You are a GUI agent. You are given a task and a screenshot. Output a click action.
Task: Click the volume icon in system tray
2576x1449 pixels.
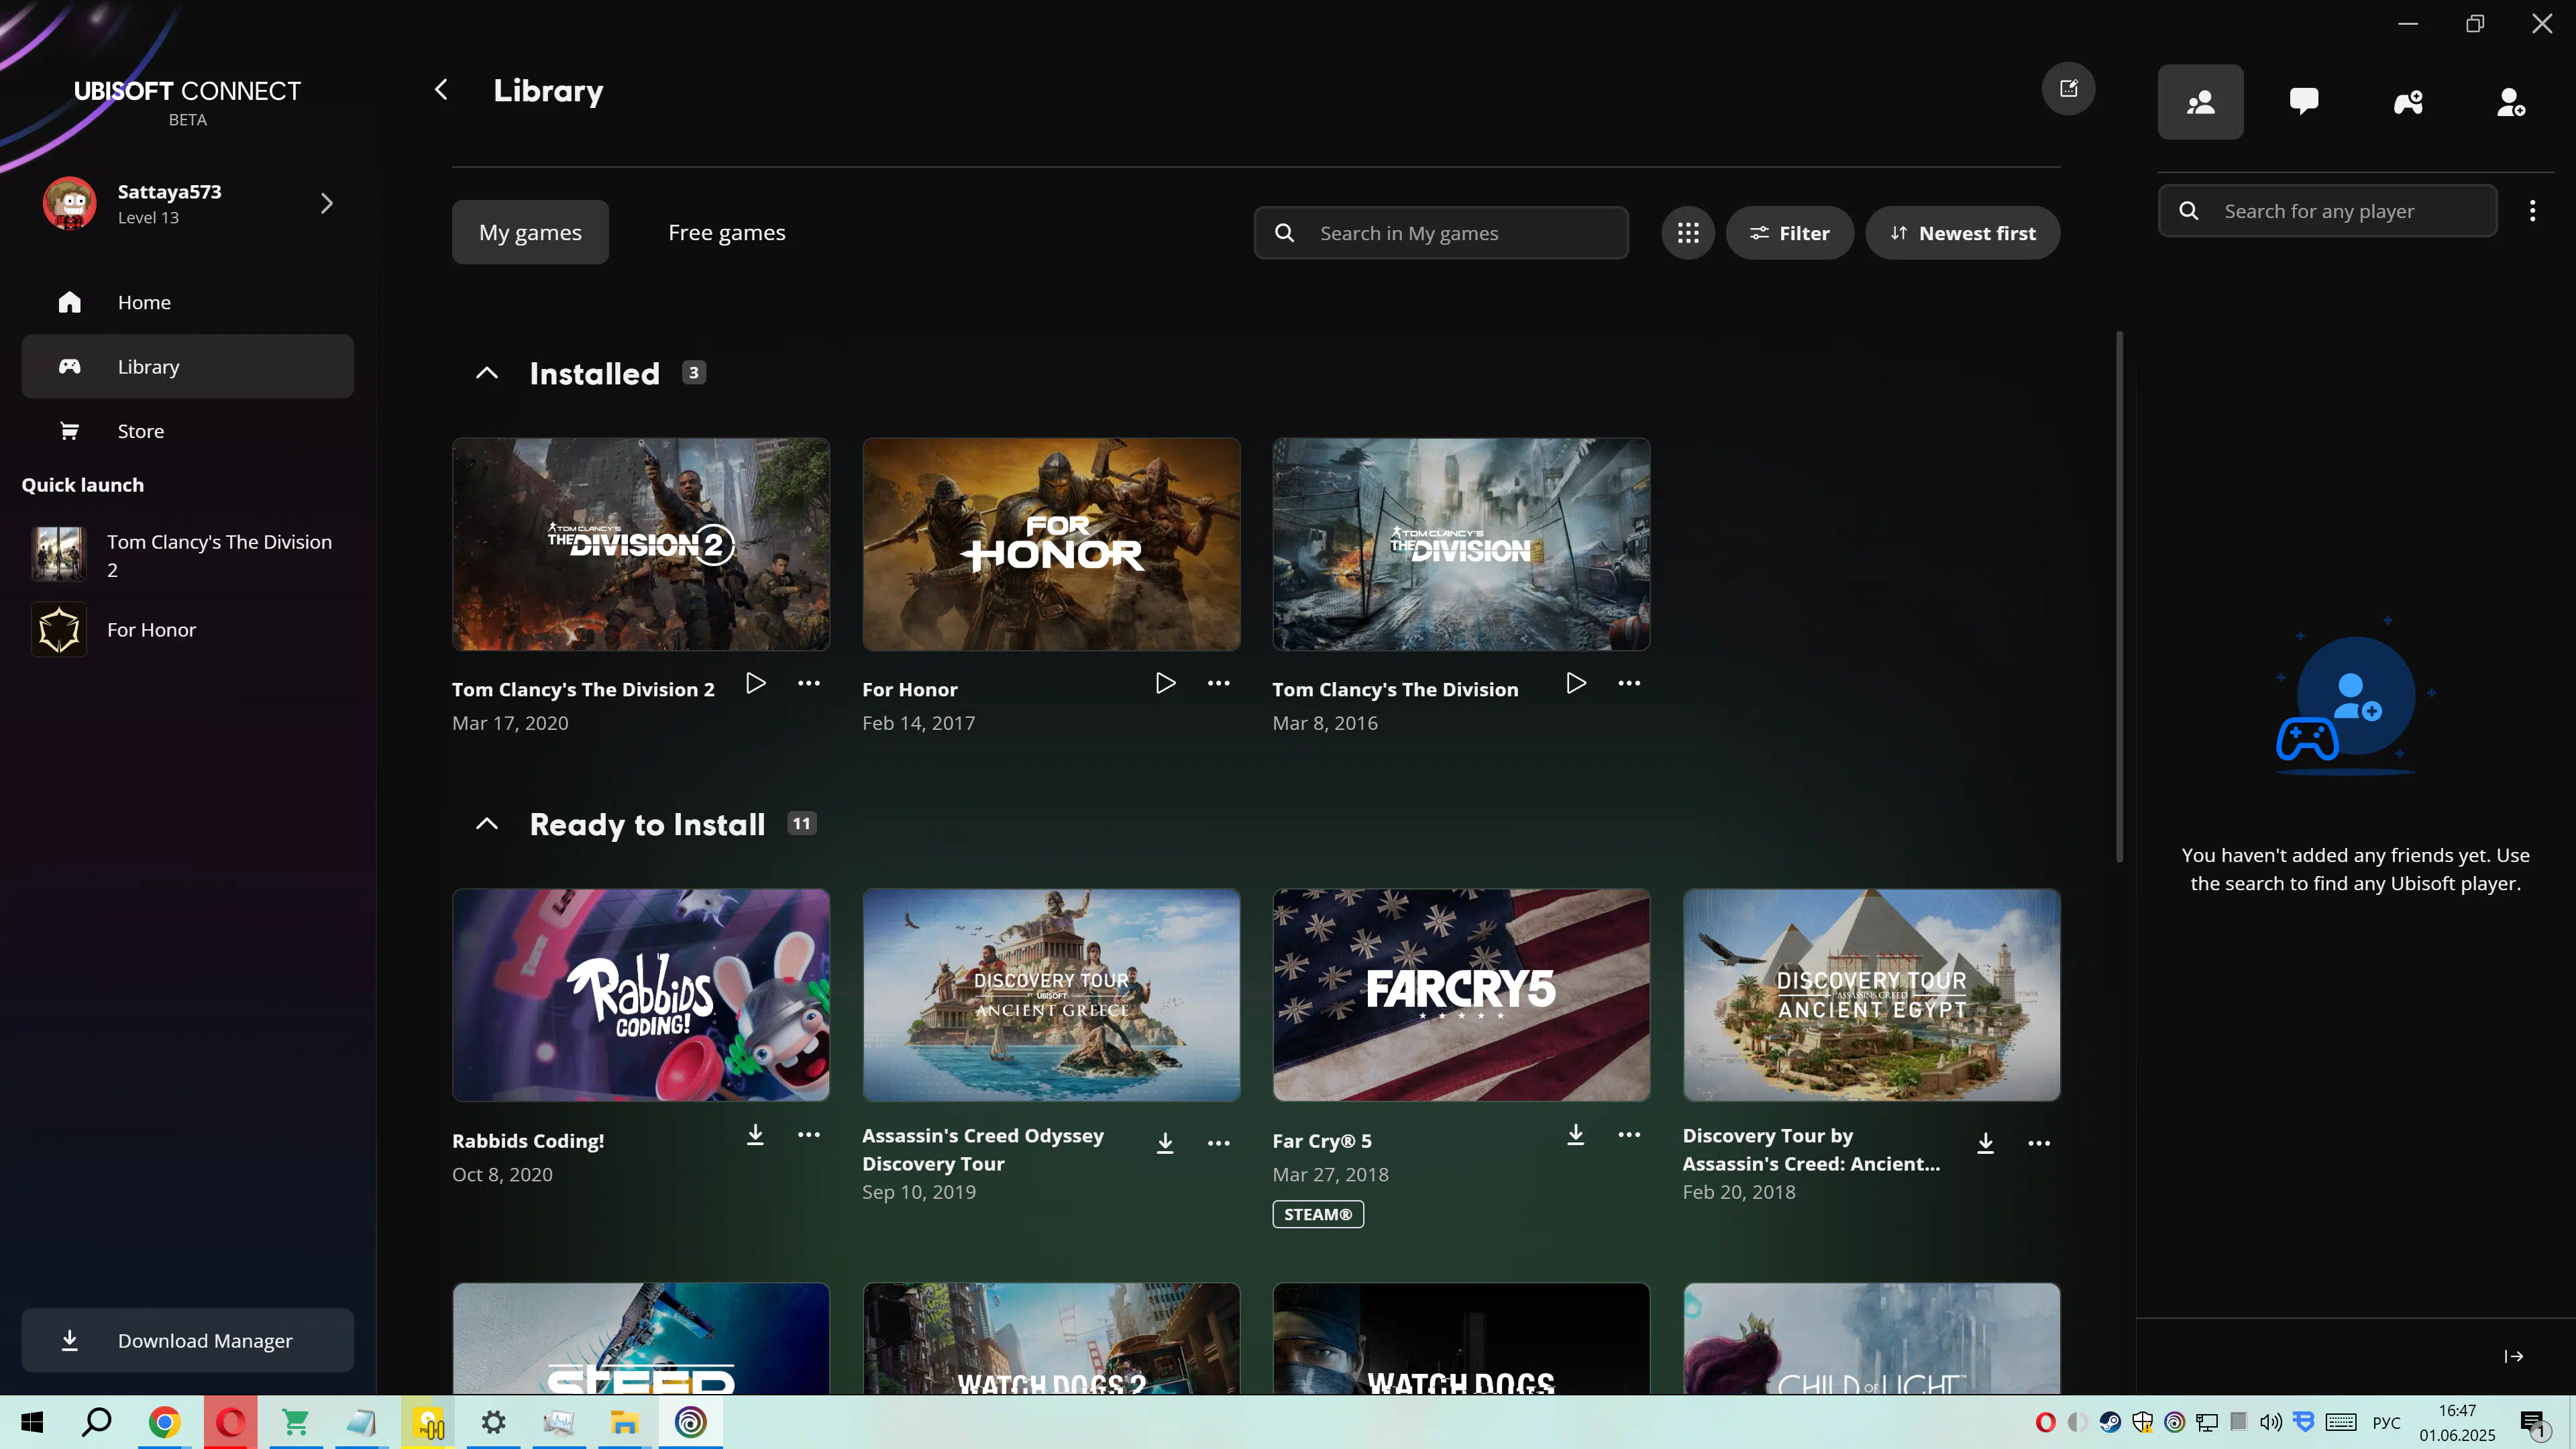click(x=2271, y=1422)
